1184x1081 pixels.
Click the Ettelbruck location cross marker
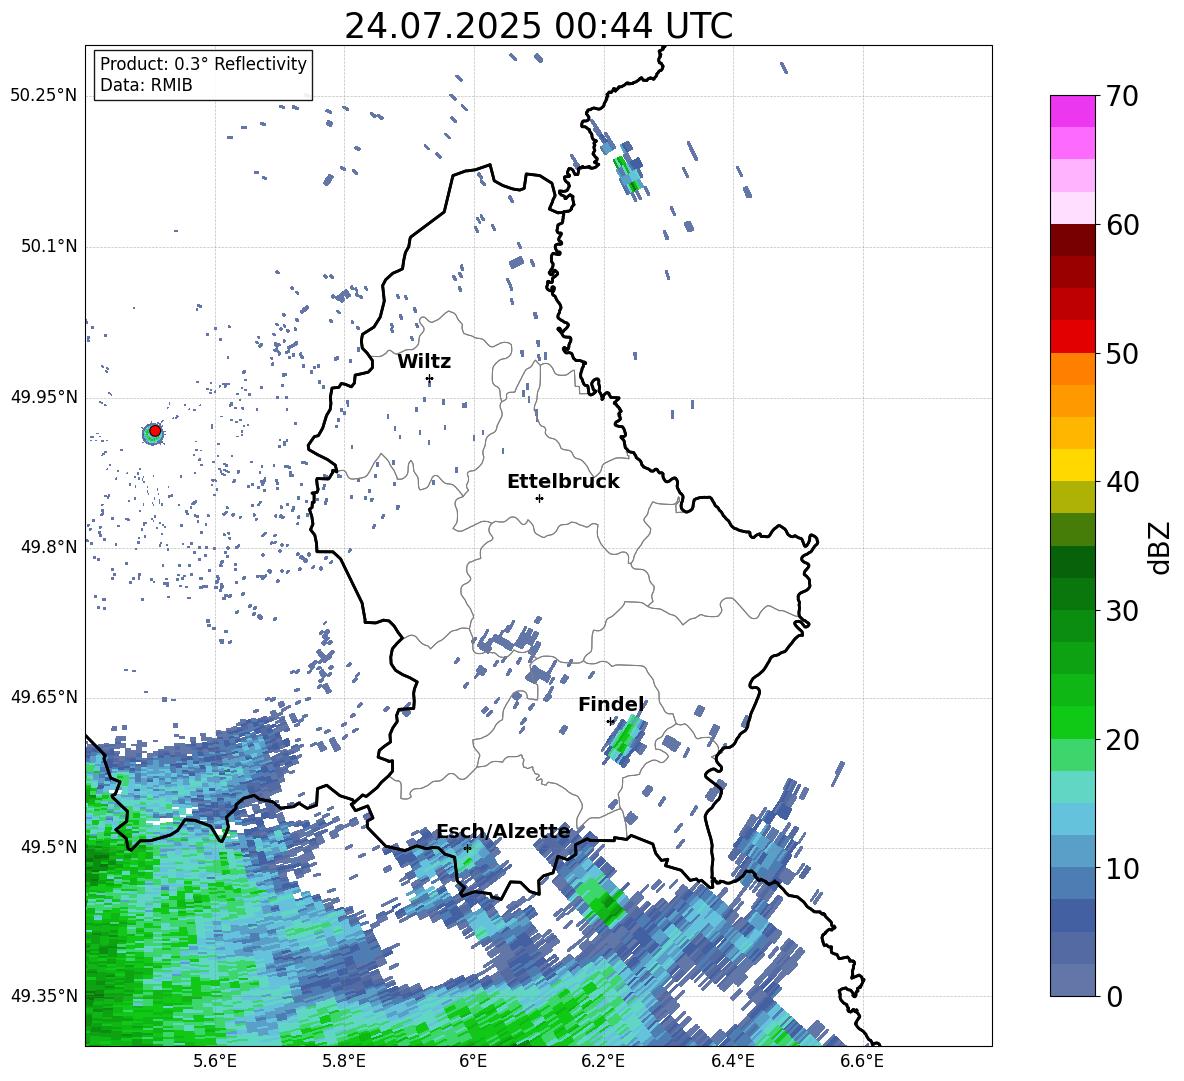point(539,499)
